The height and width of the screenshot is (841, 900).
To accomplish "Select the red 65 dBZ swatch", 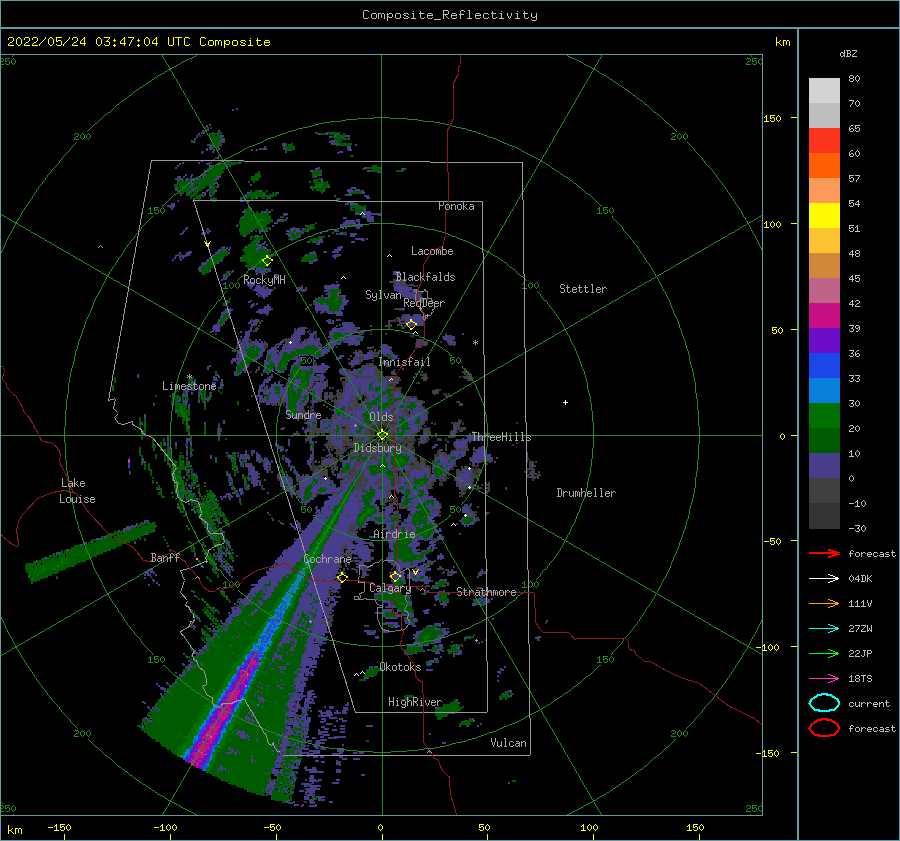I will (824, 140).
